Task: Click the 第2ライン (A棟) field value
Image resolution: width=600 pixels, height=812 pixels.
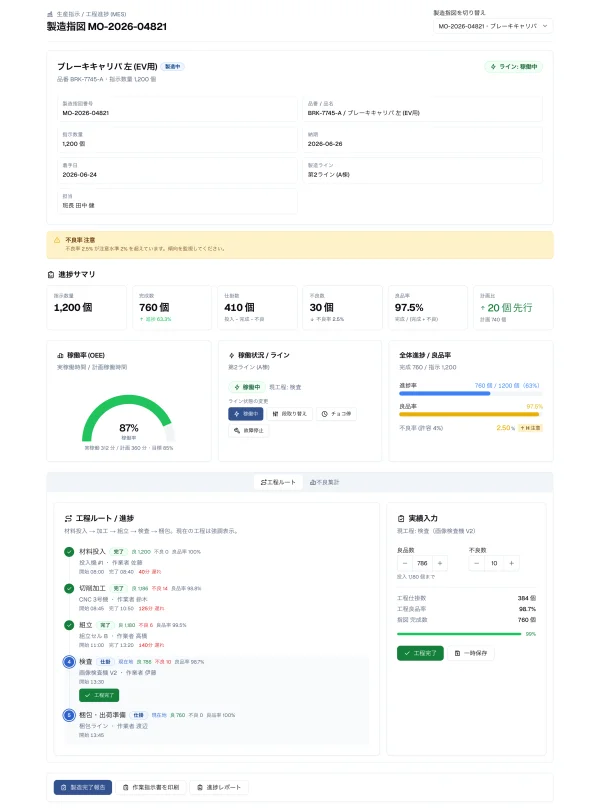Action: (329, 175)
